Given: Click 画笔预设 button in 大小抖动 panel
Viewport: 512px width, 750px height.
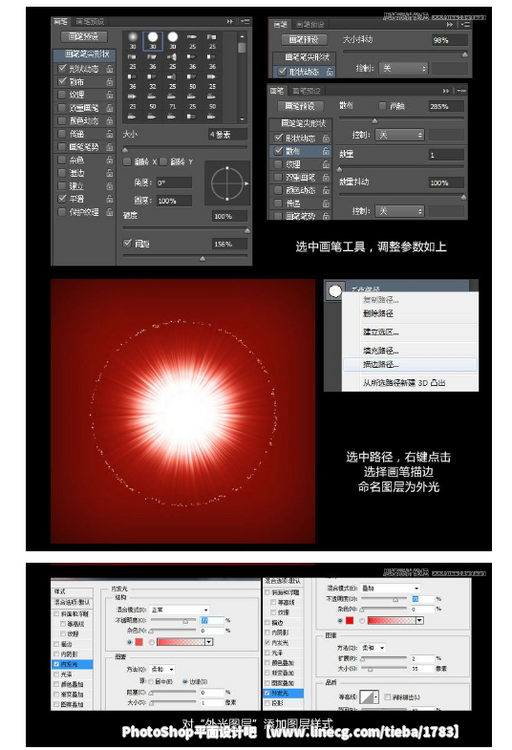Looking at the screenshot, I should pyautogui.click(x=303, y=40).
